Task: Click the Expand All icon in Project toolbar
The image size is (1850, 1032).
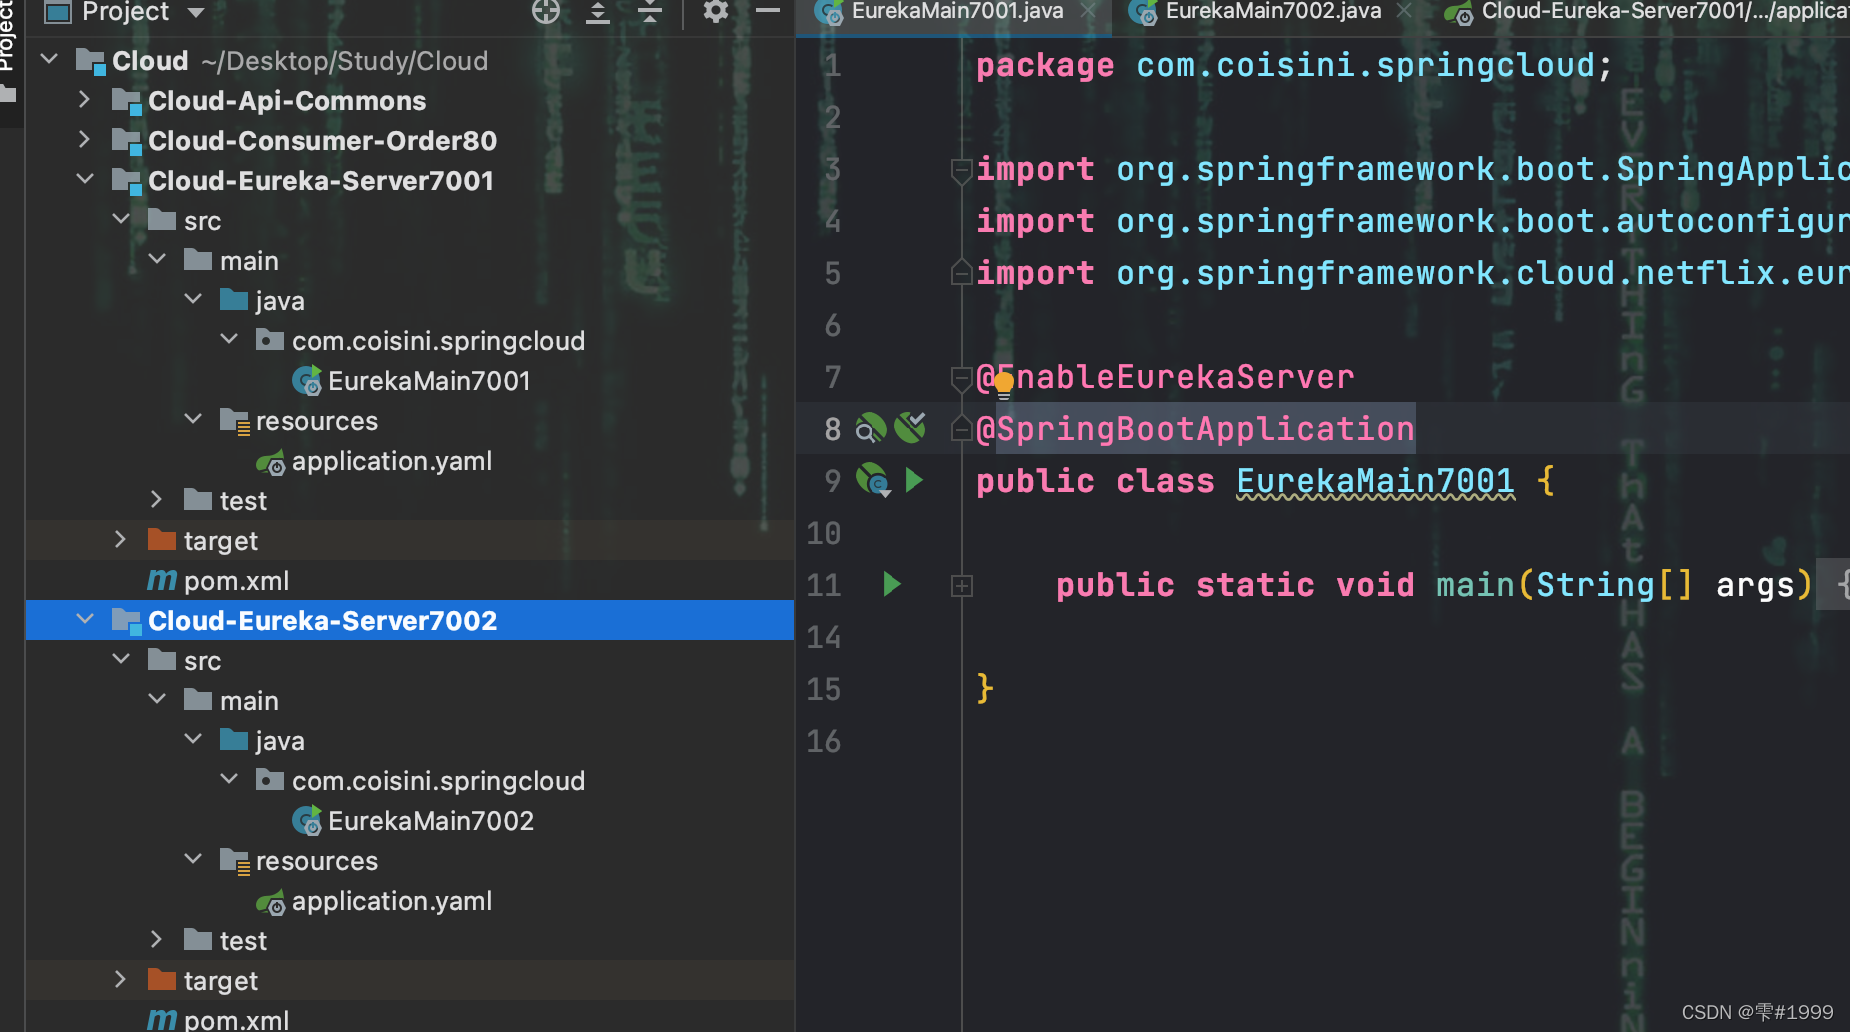Action: pos(598,12)
